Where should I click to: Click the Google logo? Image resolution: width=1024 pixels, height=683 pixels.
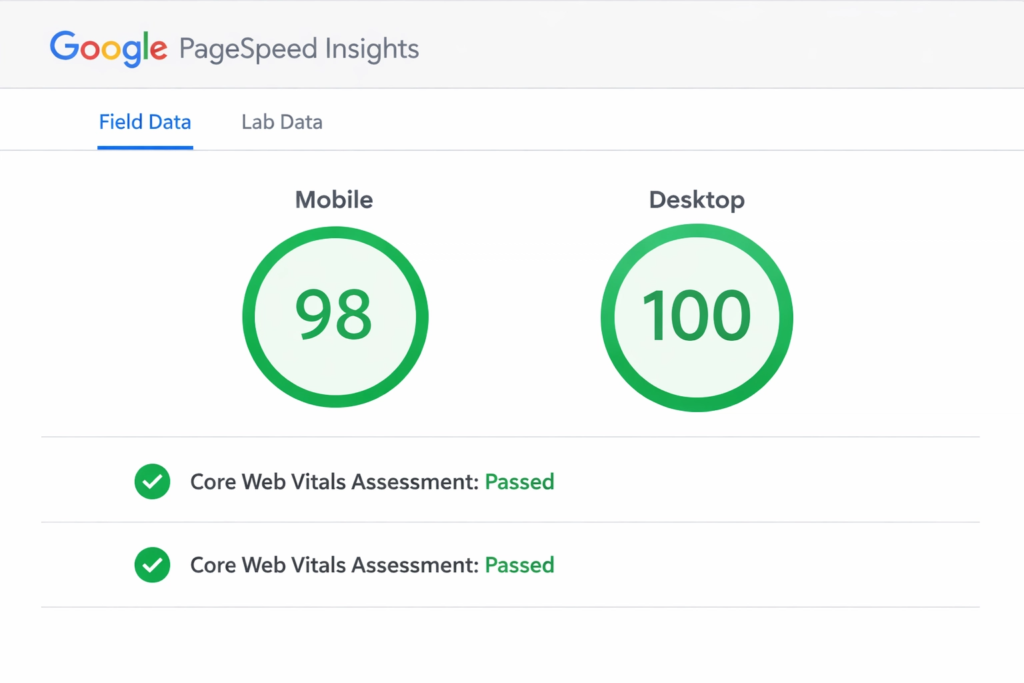(107, 48)
